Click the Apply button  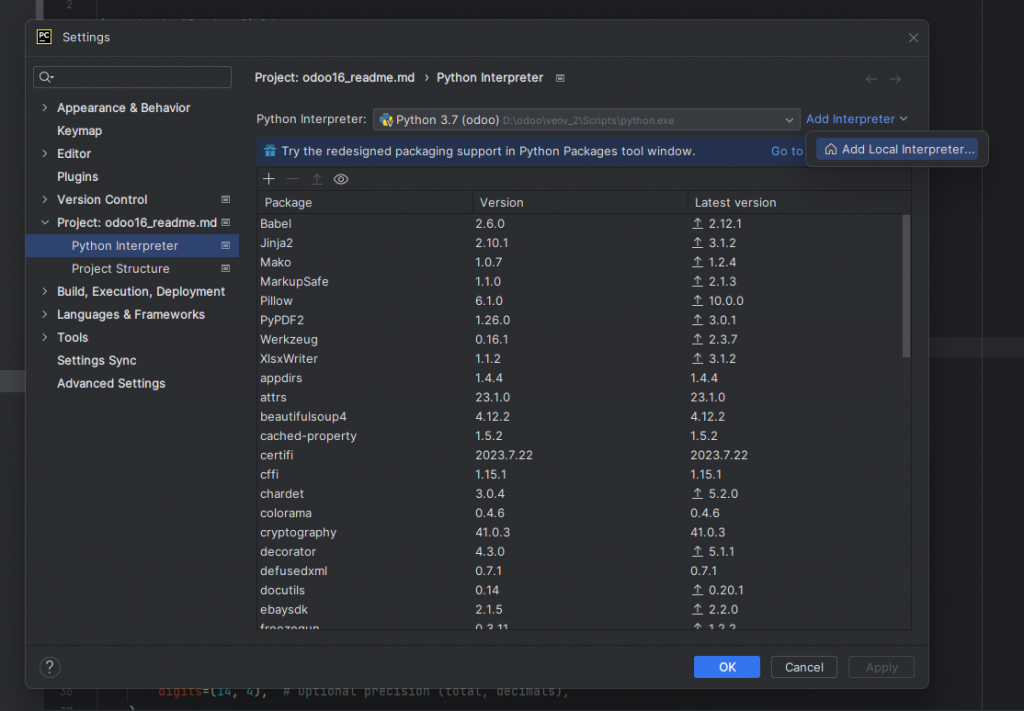pyautogui.click(x=881, y=667)
